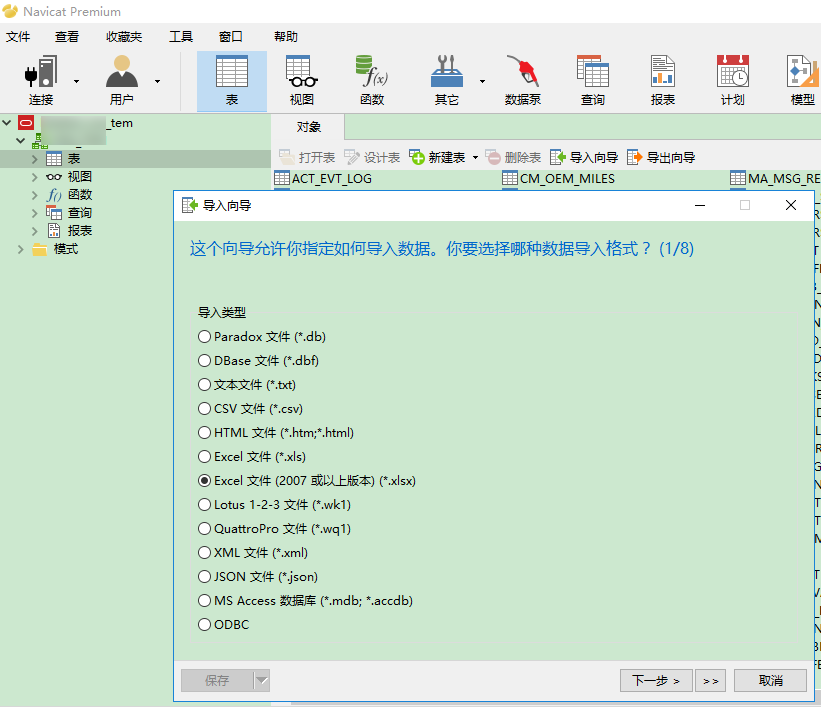Choose Lotus 1-2-3 (*.wk1) import type
The image size is (821, 707).
[274, 505]
